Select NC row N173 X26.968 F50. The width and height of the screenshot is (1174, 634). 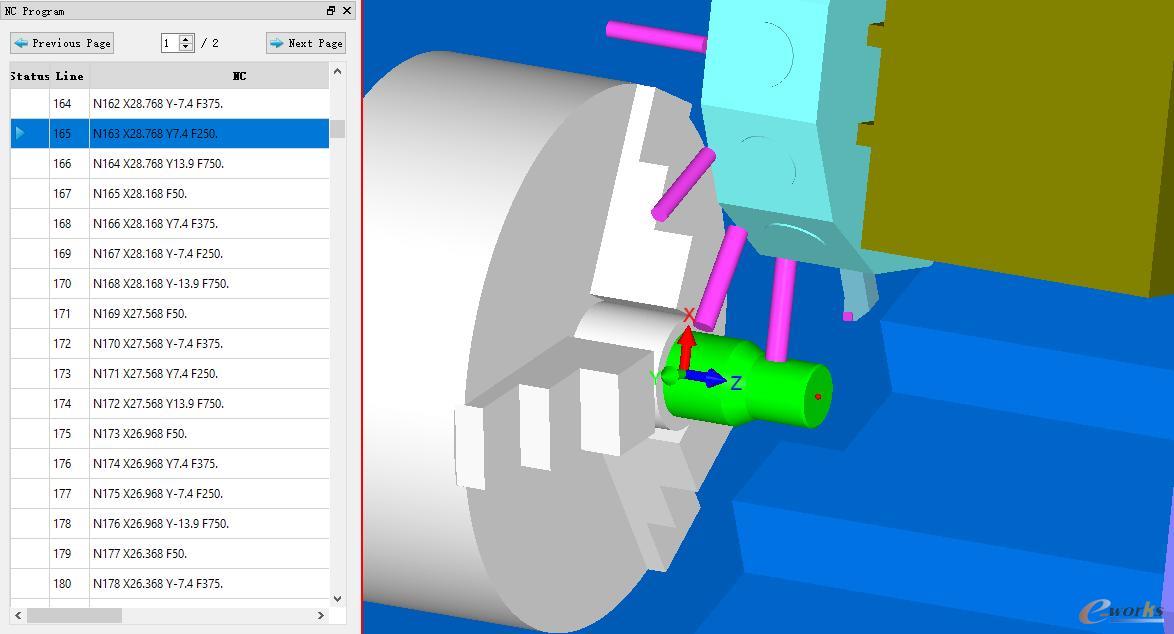[x=170, y=433]
